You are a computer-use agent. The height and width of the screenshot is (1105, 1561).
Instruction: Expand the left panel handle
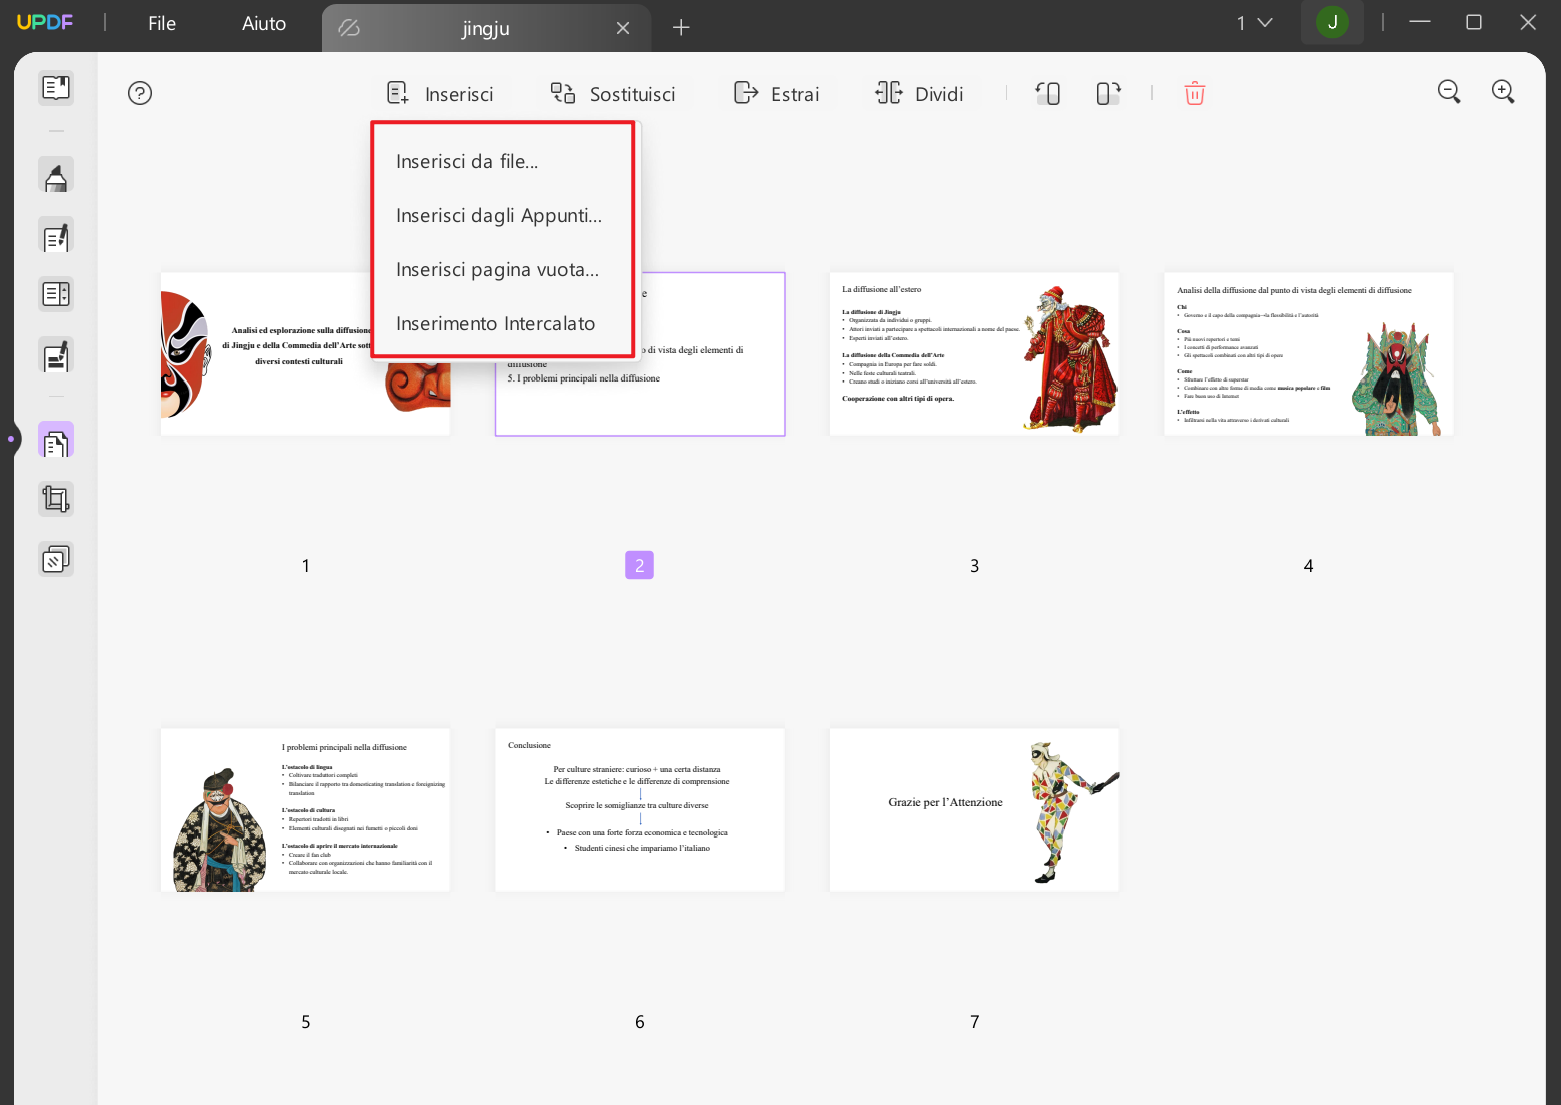(x=11, y=439)
